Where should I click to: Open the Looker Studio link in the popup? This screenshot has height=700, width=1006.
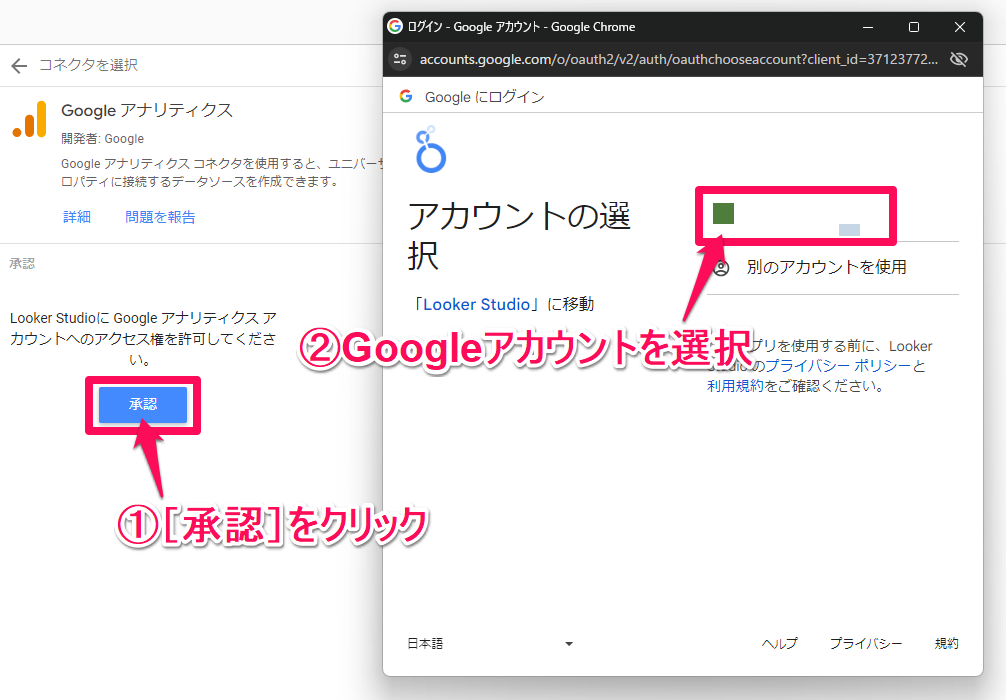click(477, 304)
